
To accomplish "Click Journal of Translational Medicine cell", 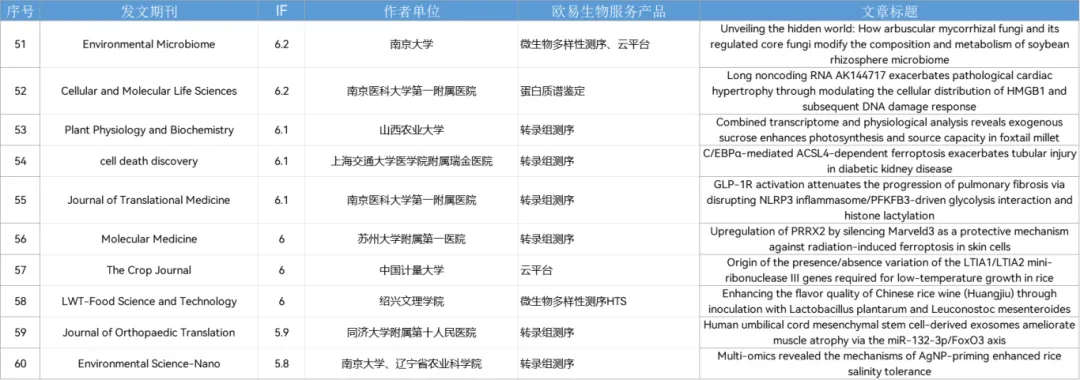I will click(149, 200).
